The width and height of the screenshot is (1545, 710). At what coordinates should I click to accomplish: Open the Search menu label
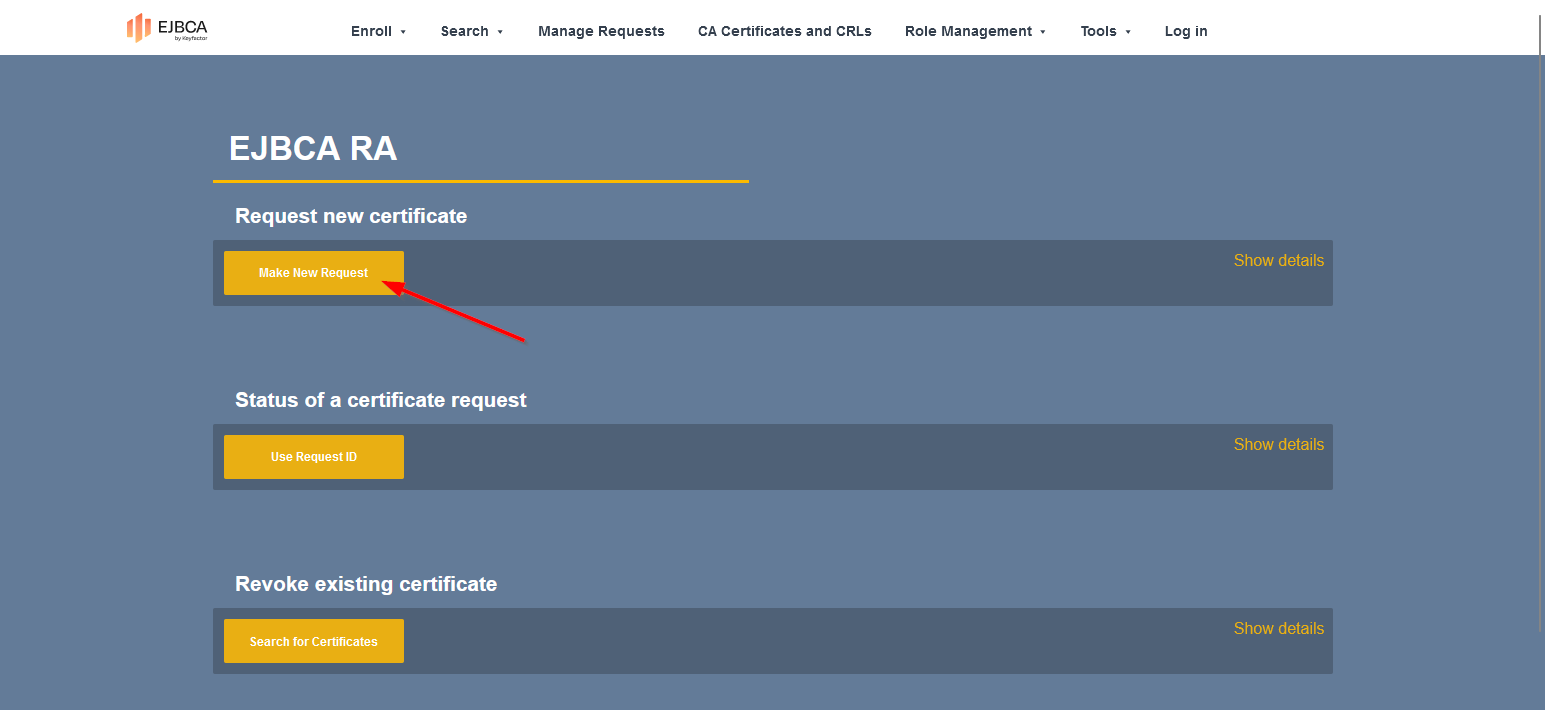[464, 31]
